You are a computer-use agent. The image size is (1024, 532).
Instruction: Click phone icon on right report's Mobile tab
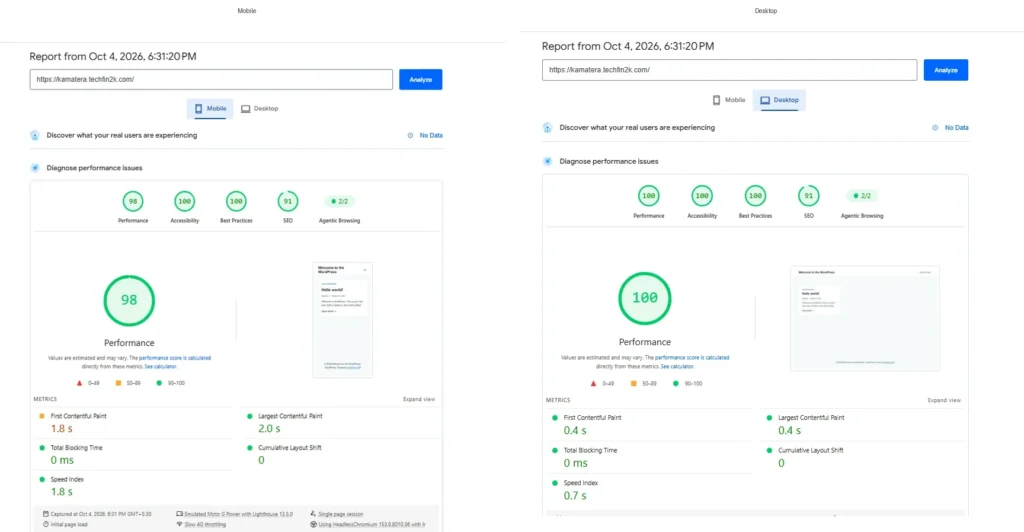[716, 100]
